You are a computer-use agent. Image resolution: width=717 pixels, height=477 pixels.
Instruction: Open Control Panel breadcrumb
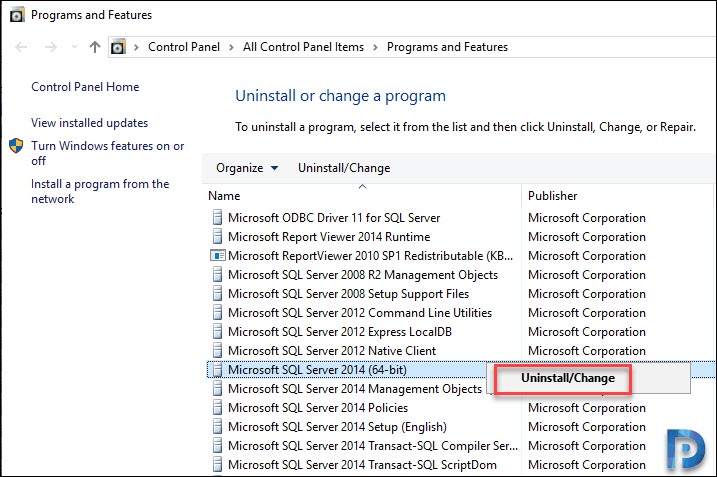[x=184, y=47]
